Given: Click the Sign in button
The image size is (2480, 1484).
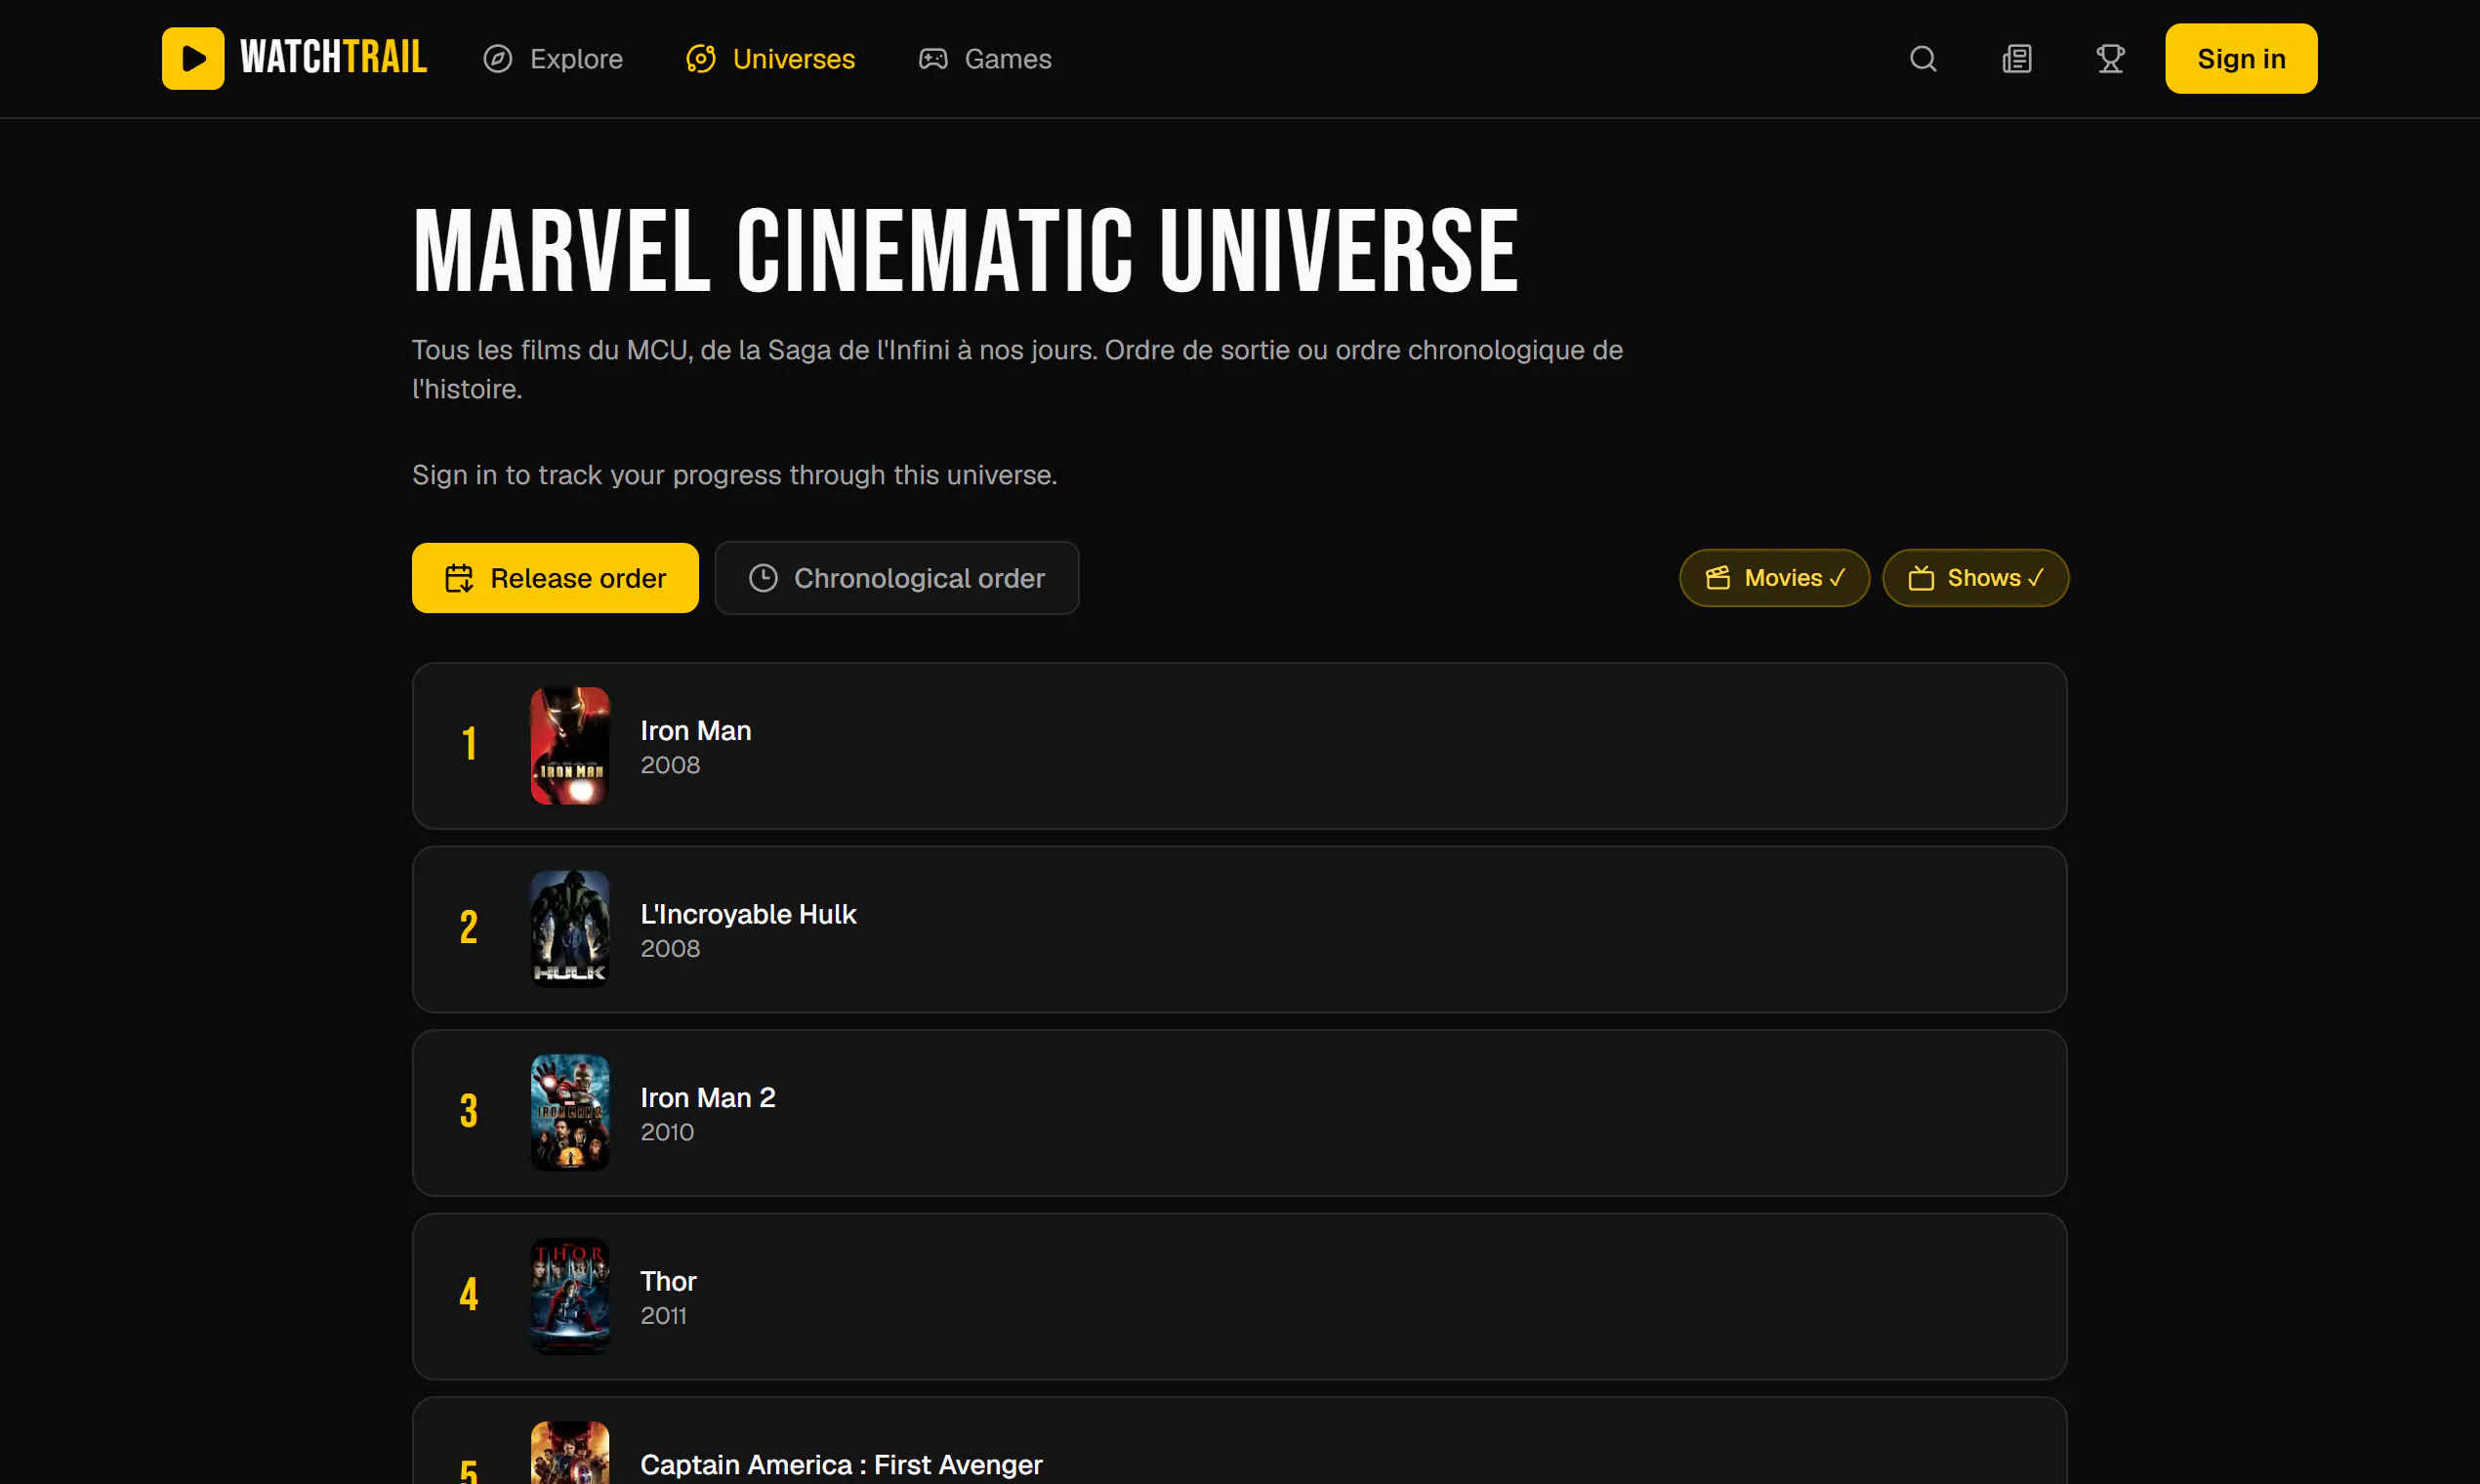Looking at the screenshot, I should coord(2241,59).
